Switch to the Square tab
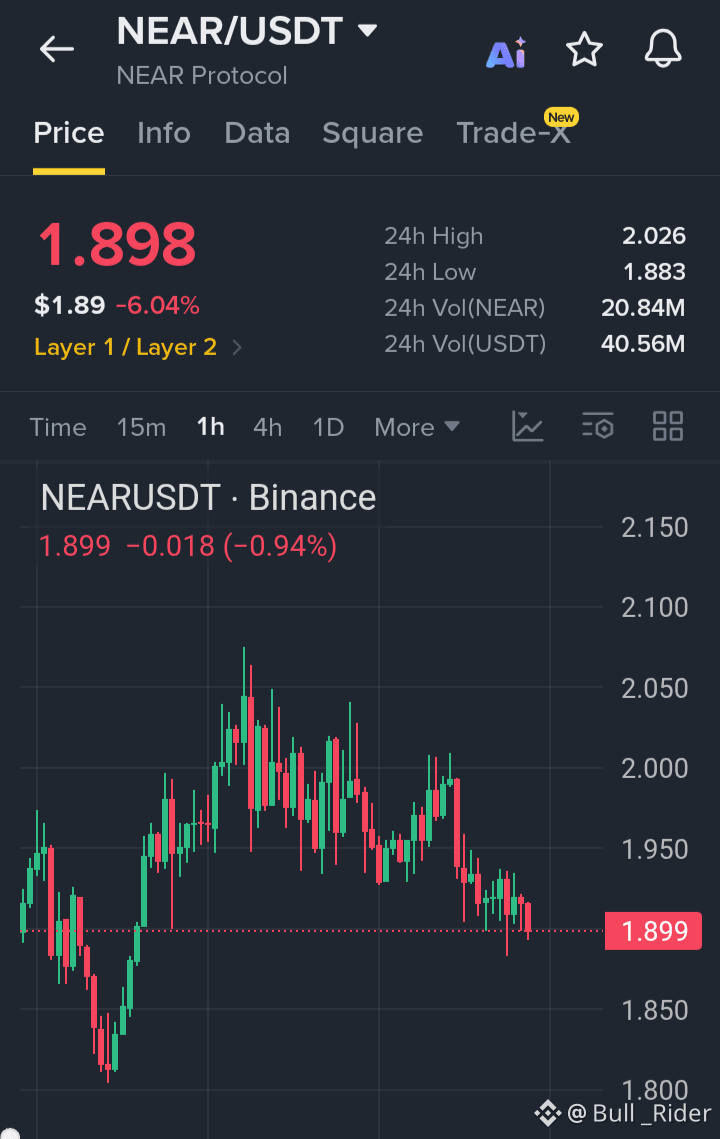The width and height of the screenshot is (720, 1139). click(x=373, y=133)
